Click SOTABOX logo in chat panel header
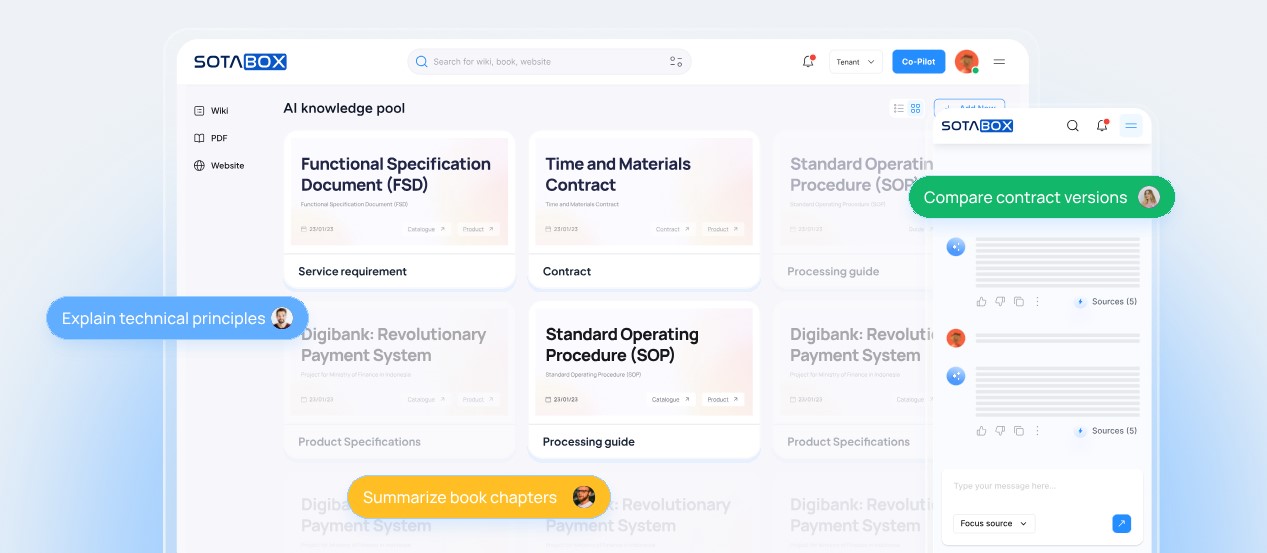This screenshot has width=1267, height=553. pos(977,126)
